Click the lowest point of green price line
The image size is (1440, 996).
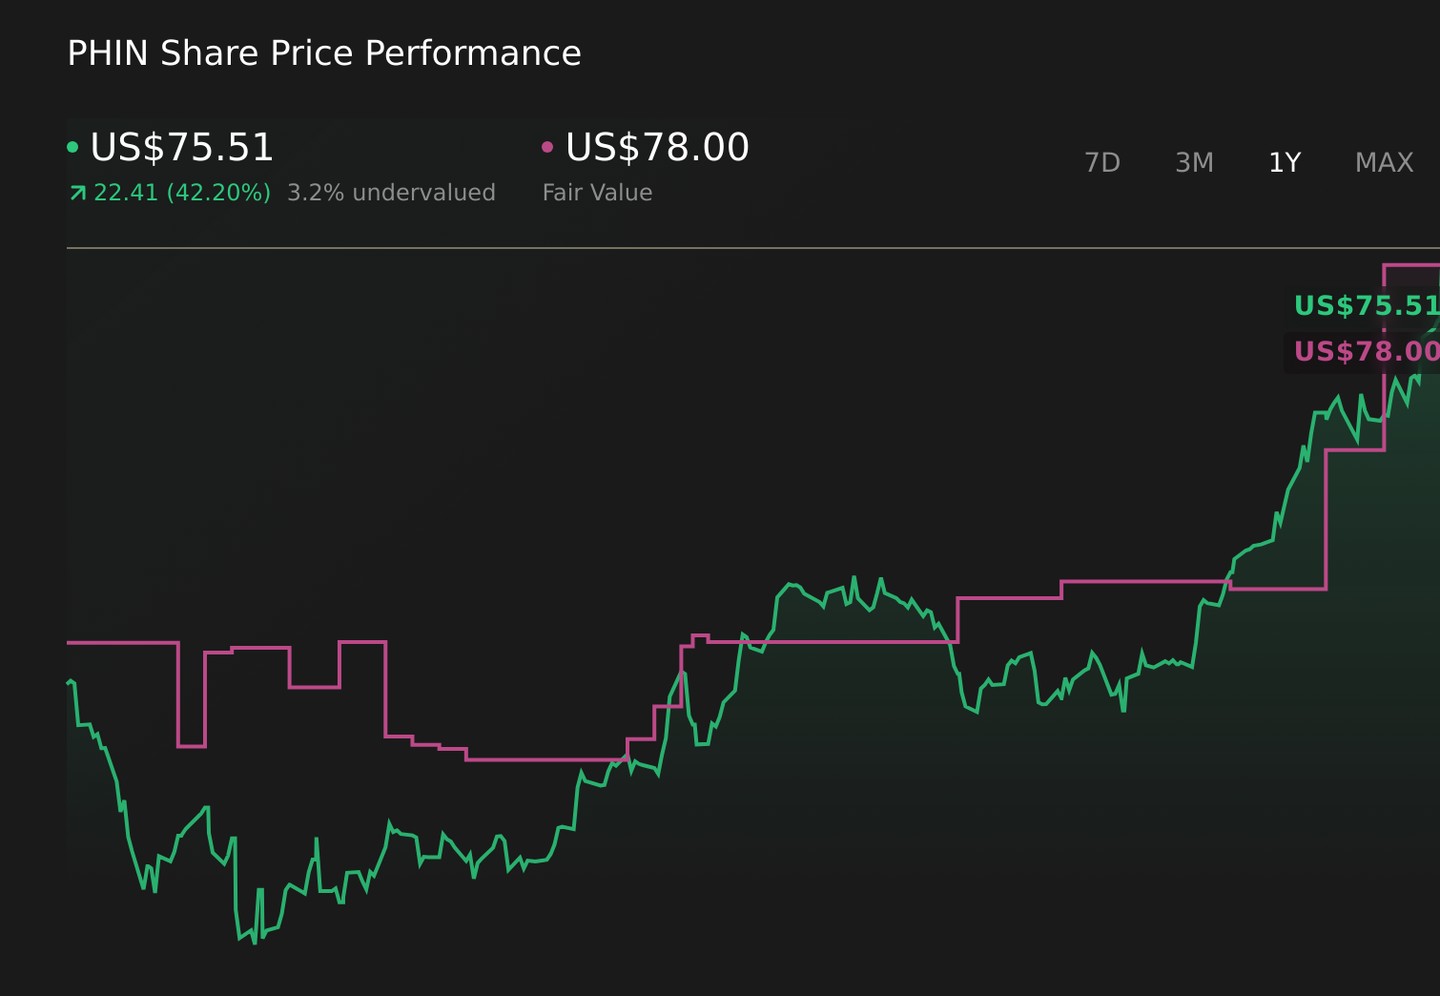[254, 942]
